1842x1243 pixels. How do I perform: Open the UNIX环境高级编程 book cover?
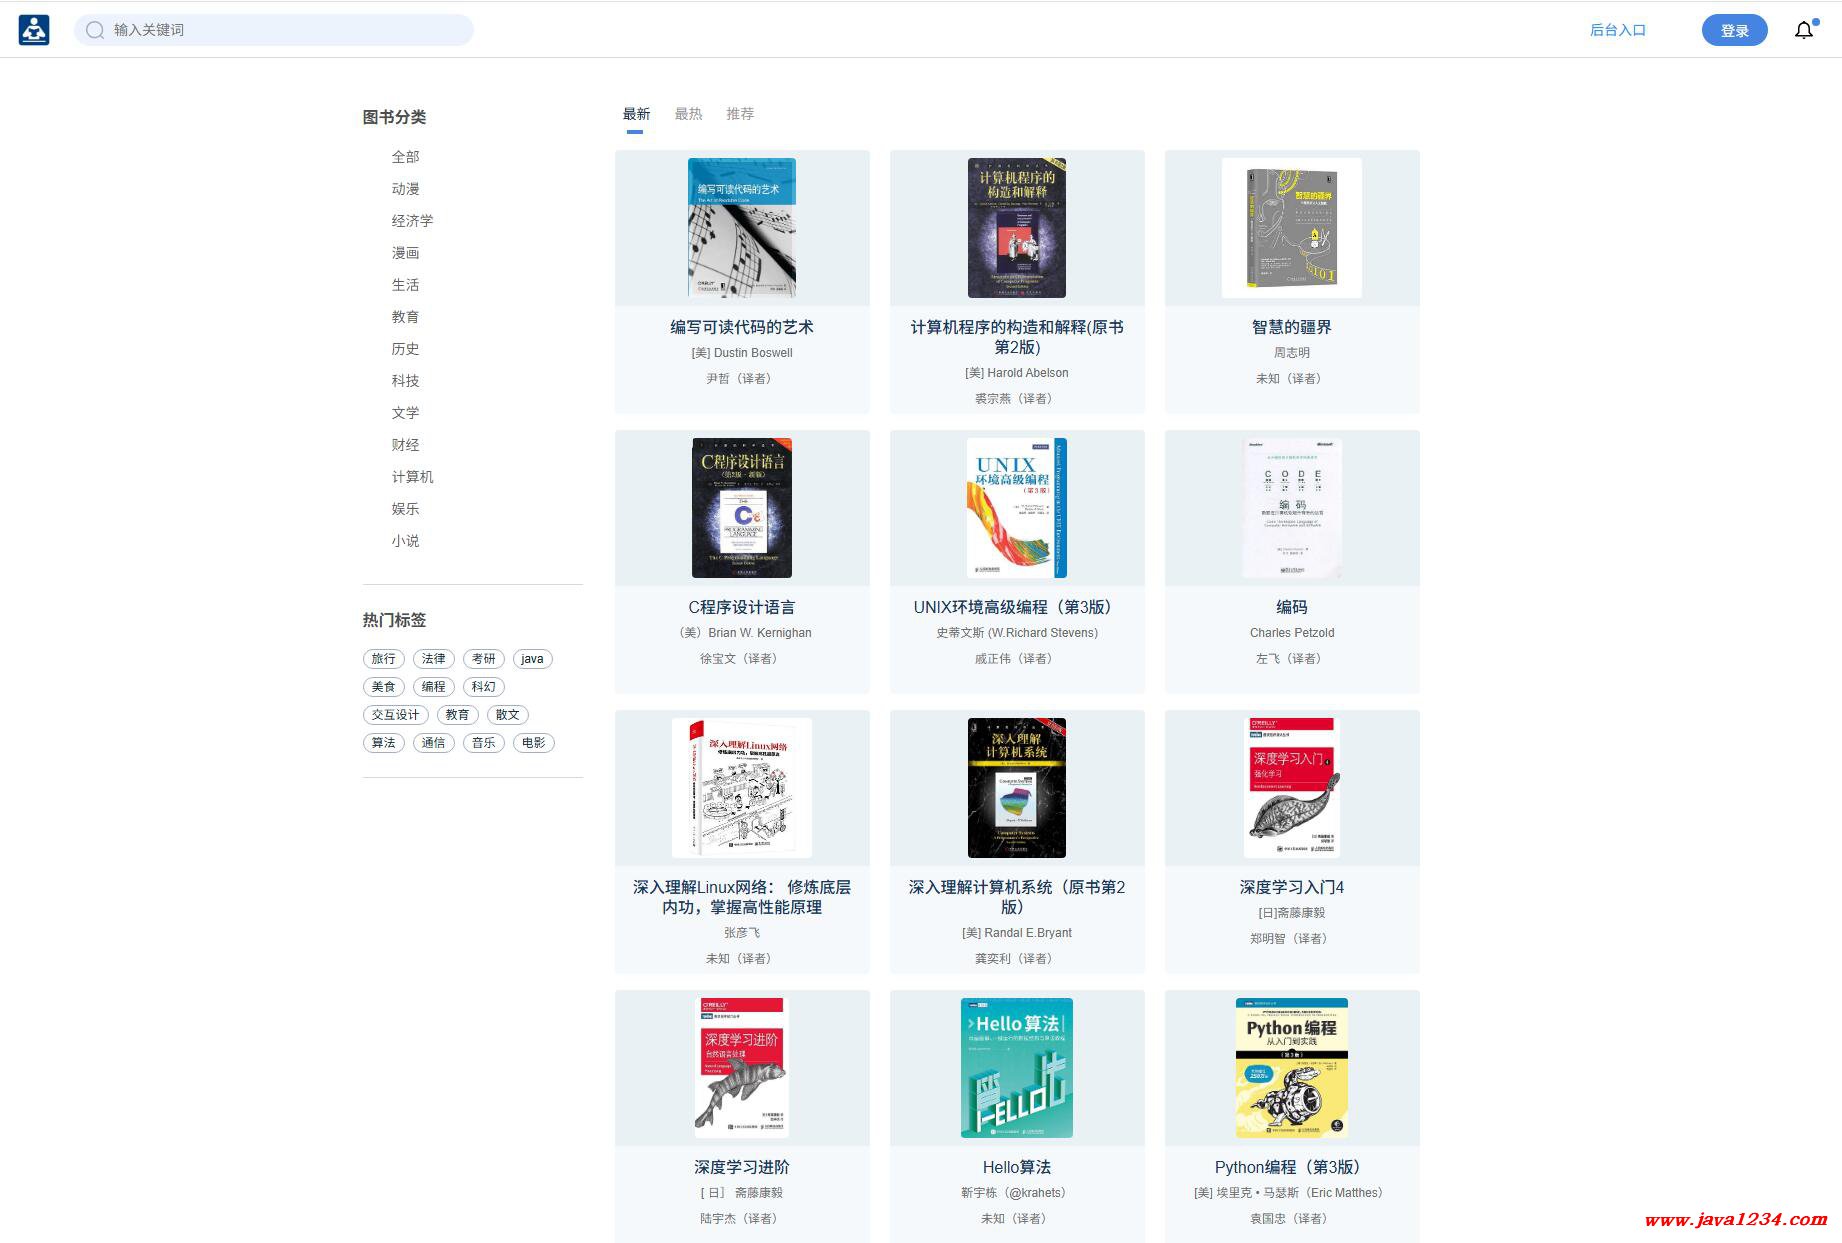click(x=1017, y=508)
